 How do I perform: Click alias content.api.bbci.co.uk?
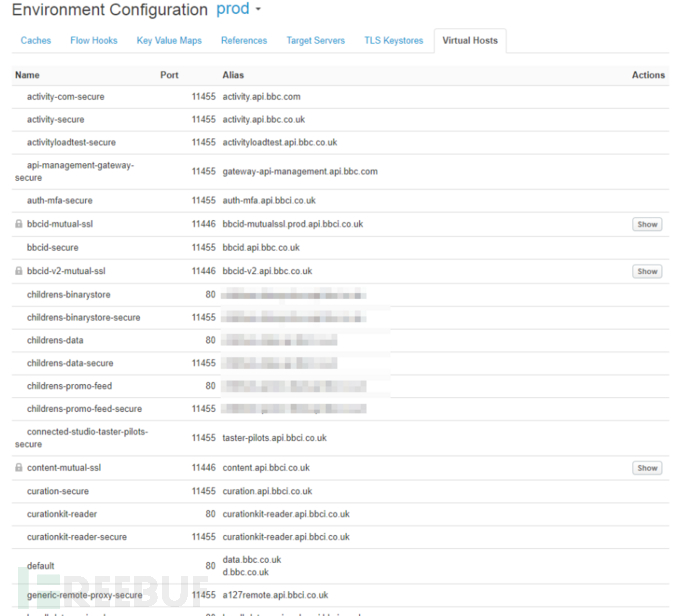tap(266, 468)
